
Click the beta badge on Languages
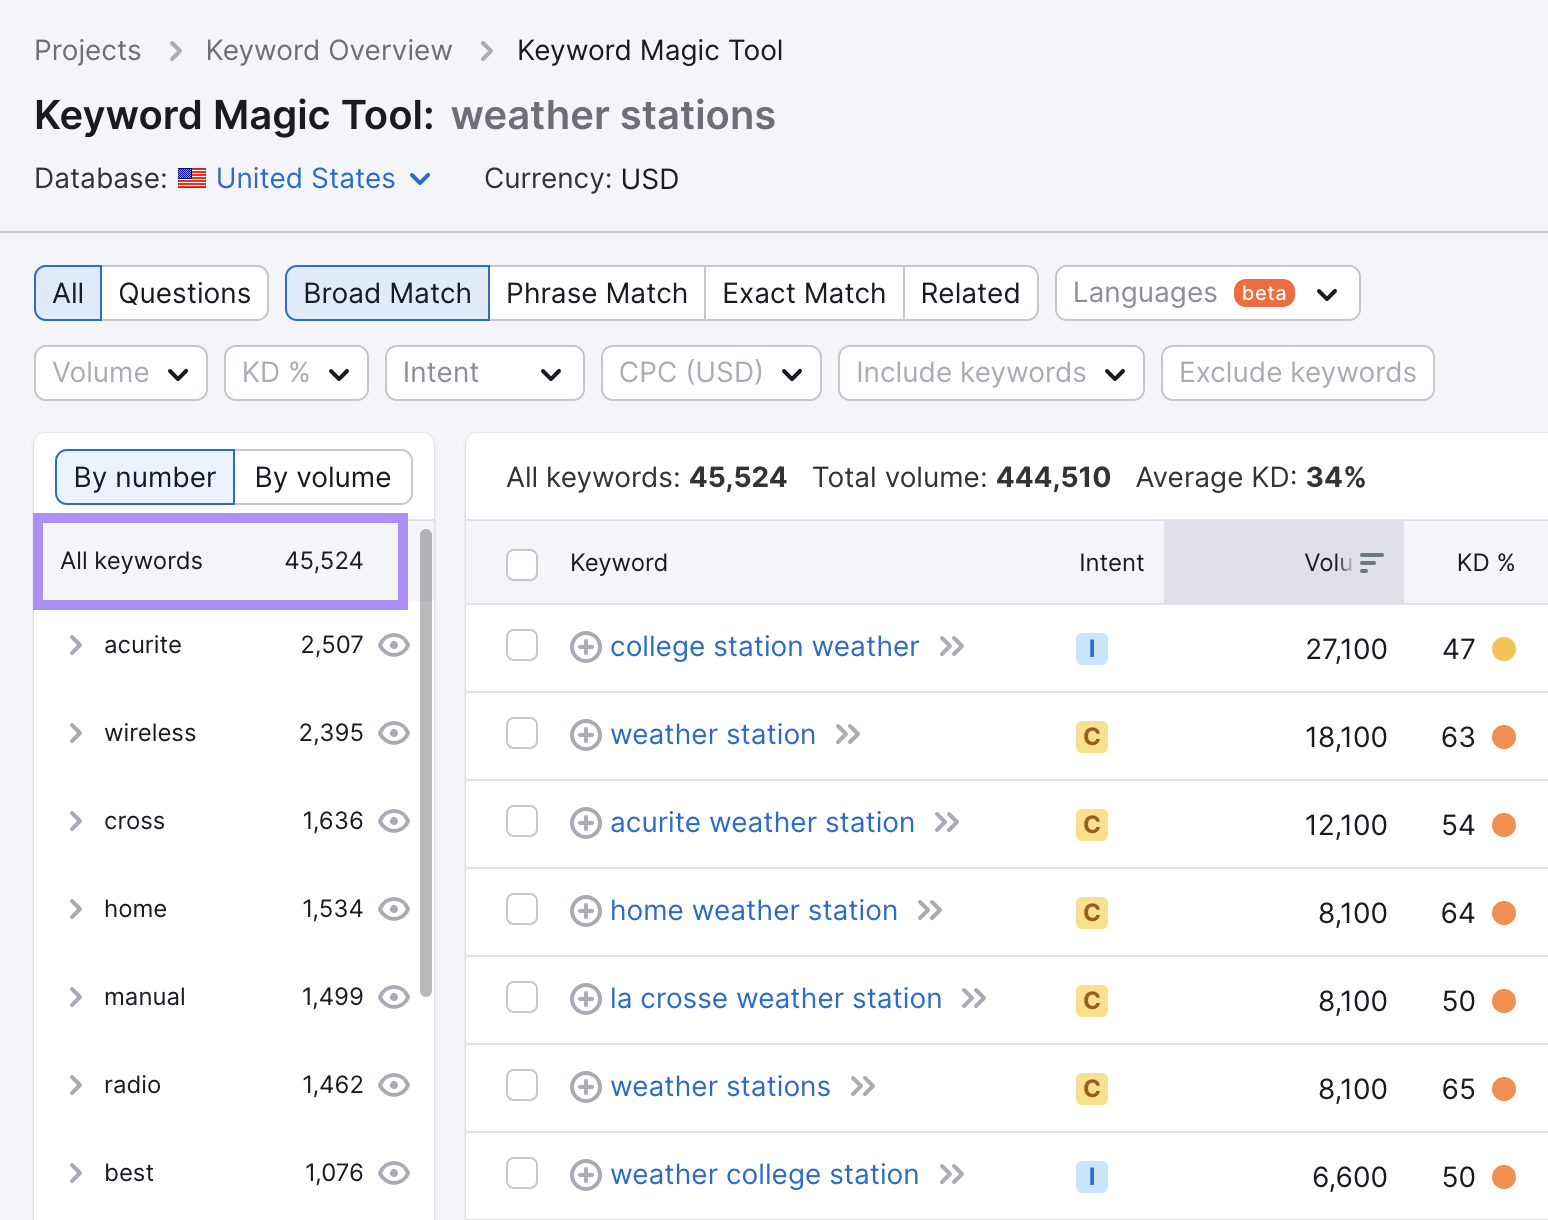tap(1264, 293)
